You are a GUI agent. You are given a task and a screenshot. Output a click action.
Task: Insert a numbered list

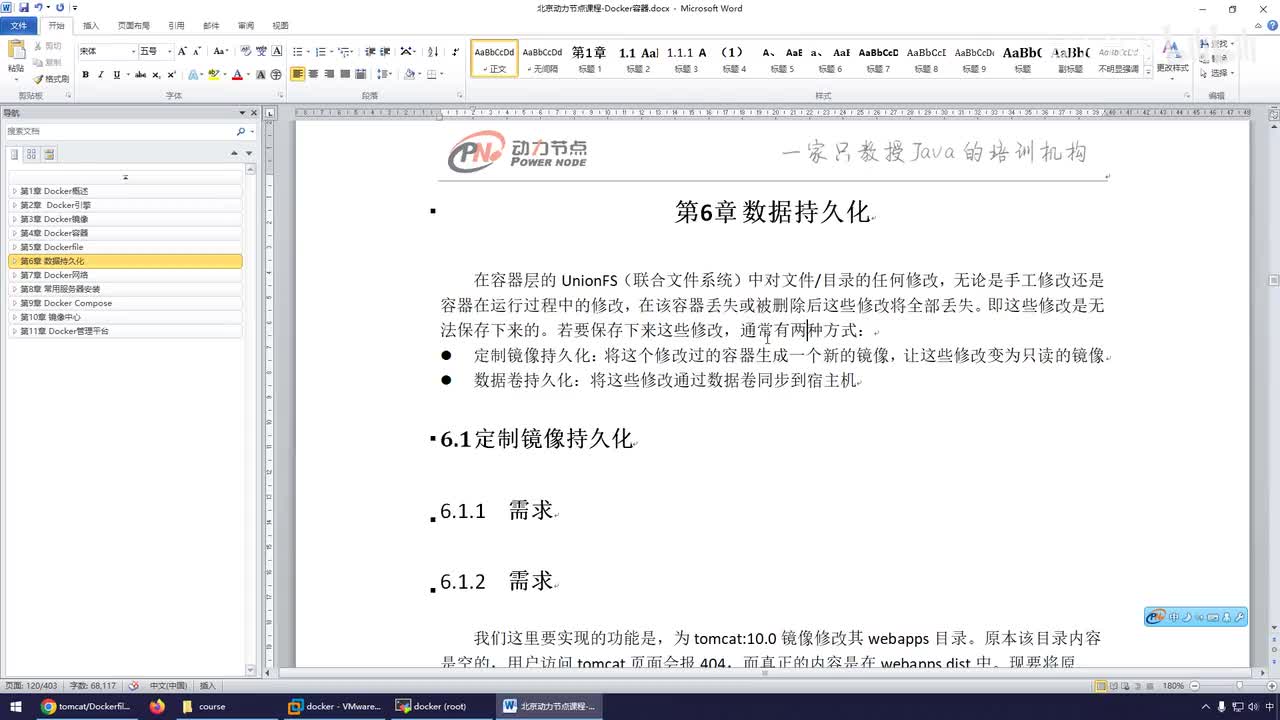click(x=321, y=51)
